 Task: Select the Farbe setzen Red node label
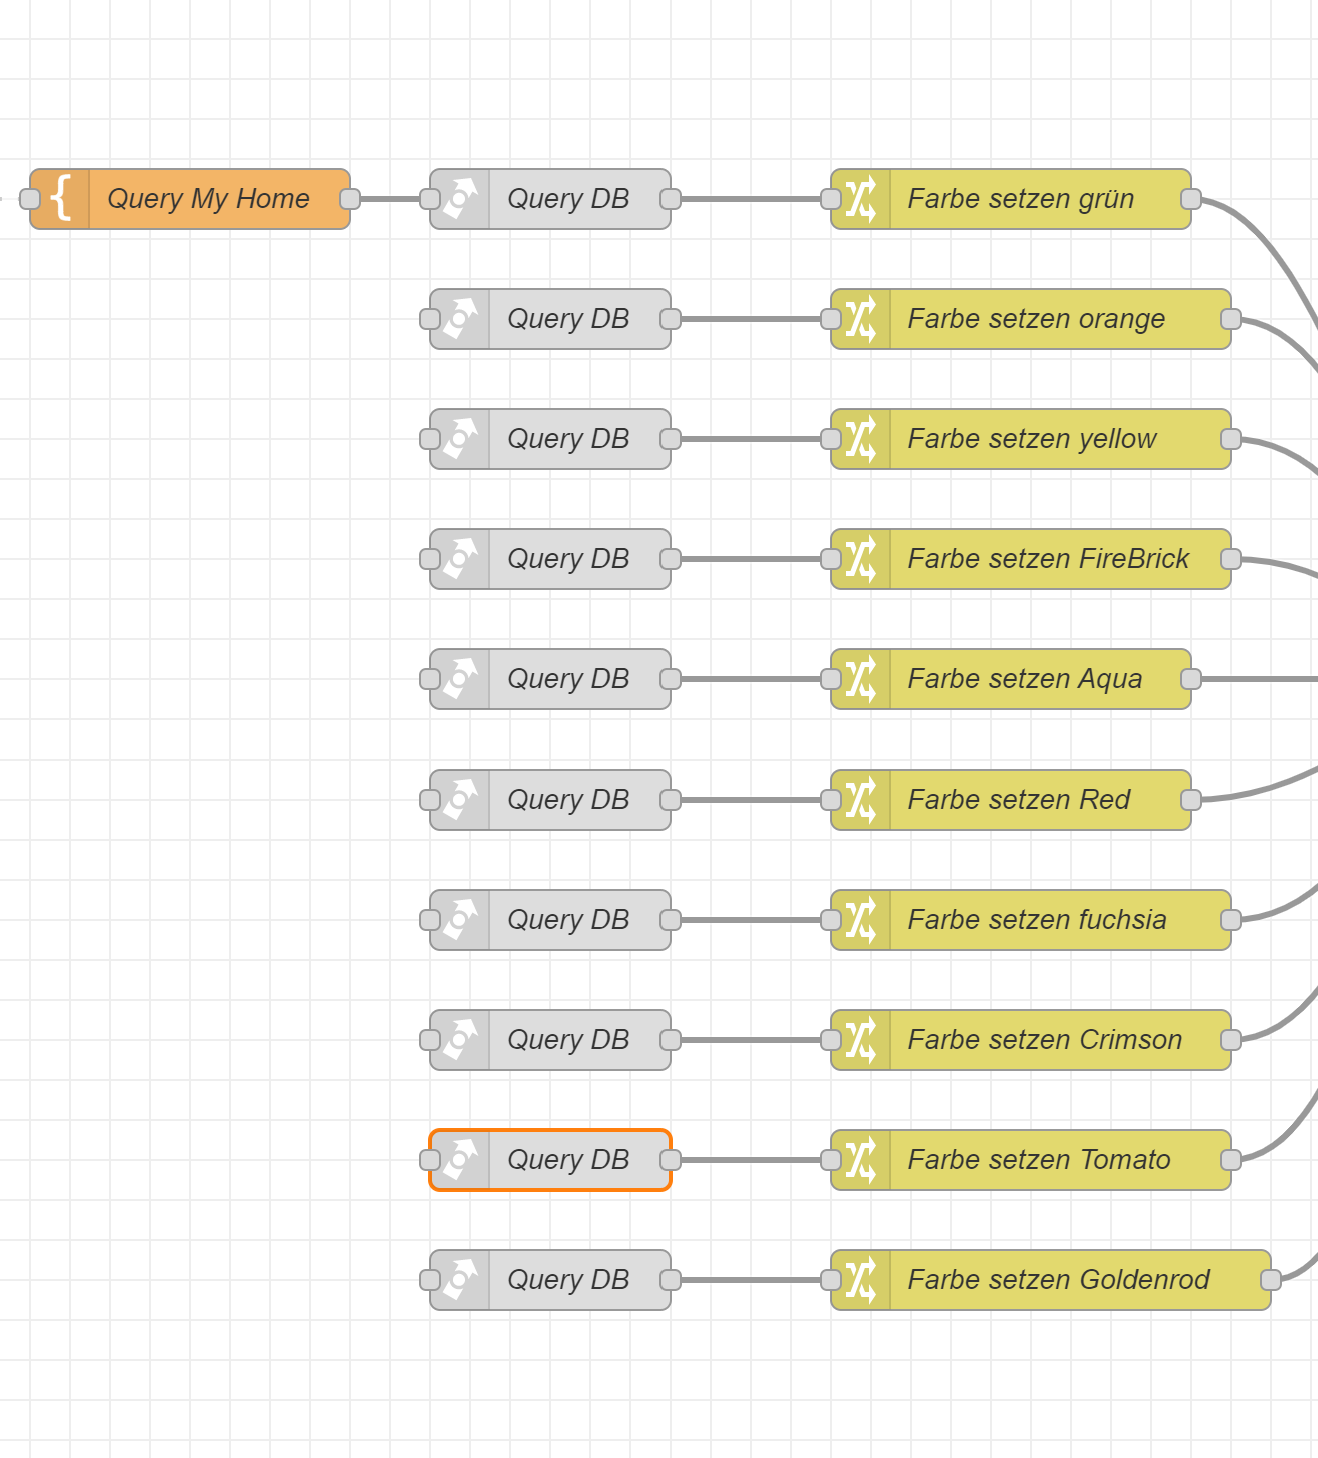tap(1018, 800)
